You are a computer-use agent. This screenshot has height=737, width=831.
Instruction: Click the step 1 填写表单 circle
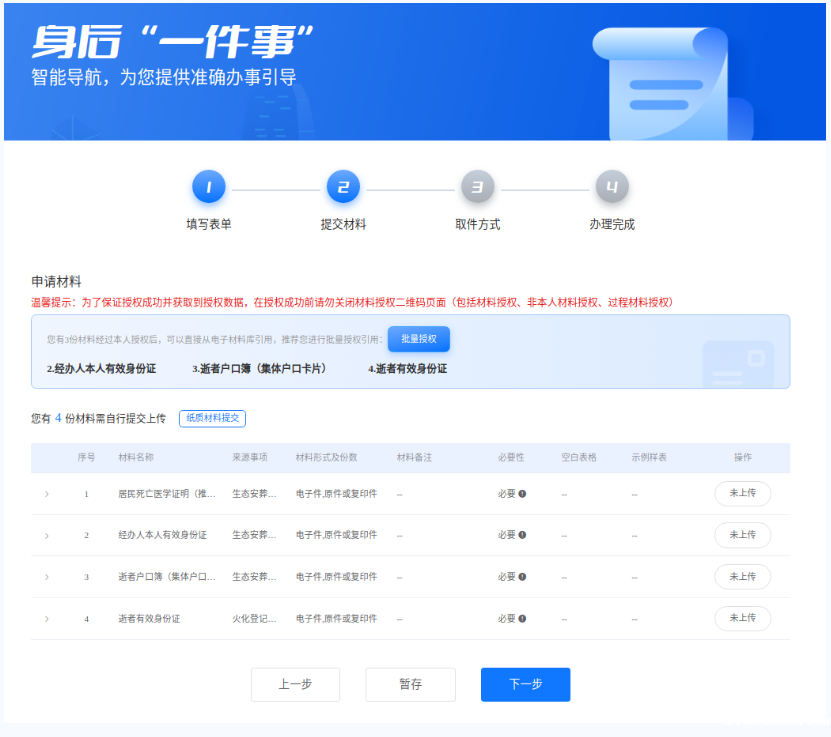point(208,187)
